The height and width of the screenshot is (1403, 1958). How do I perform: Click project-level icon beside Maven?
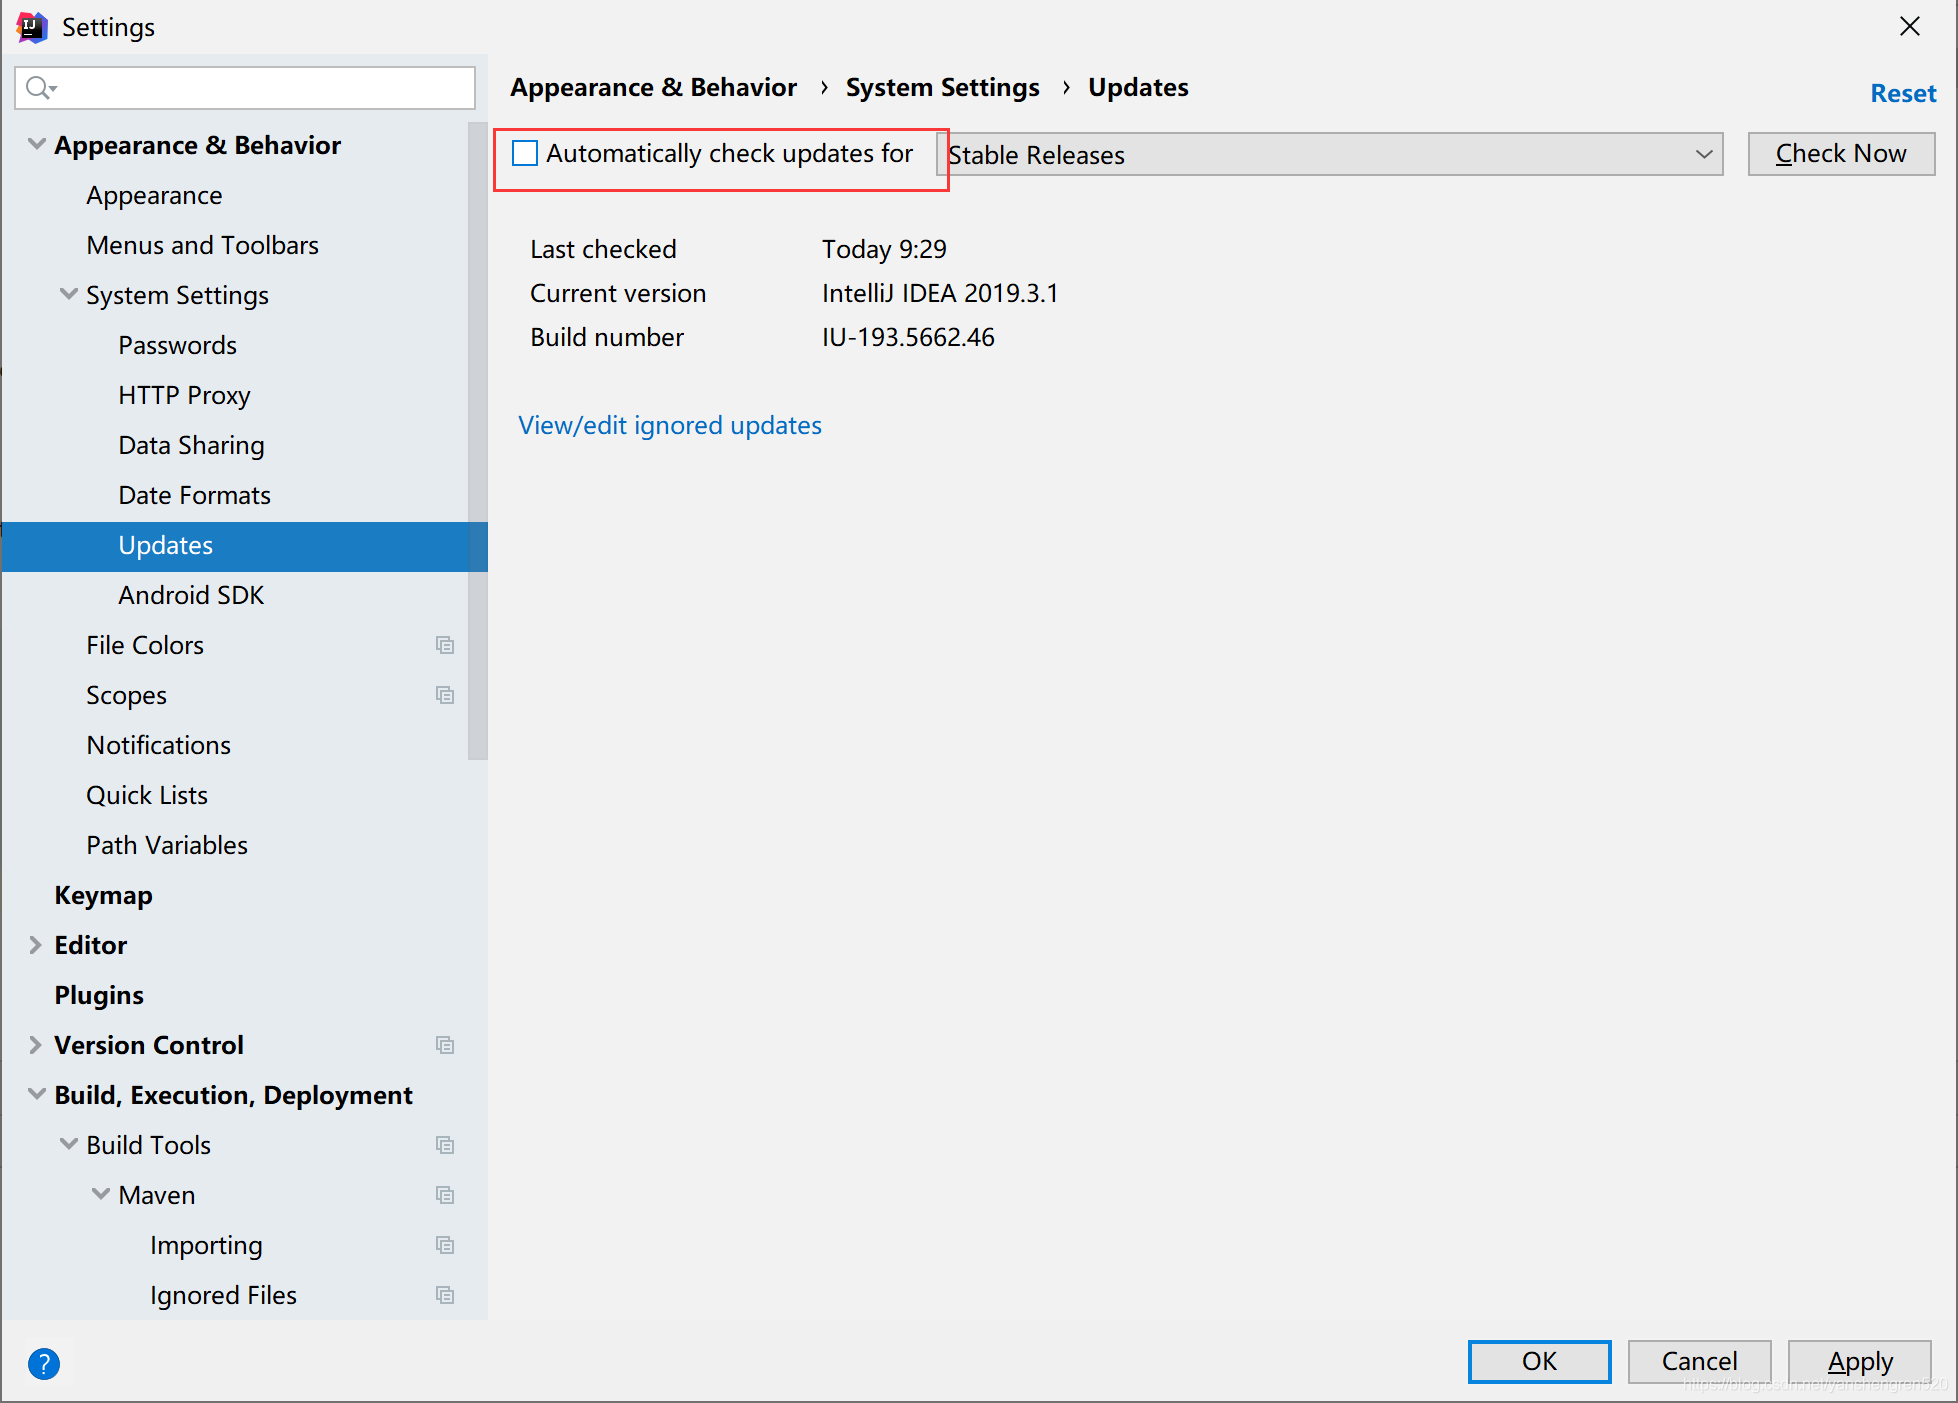tap(445, 1195)
